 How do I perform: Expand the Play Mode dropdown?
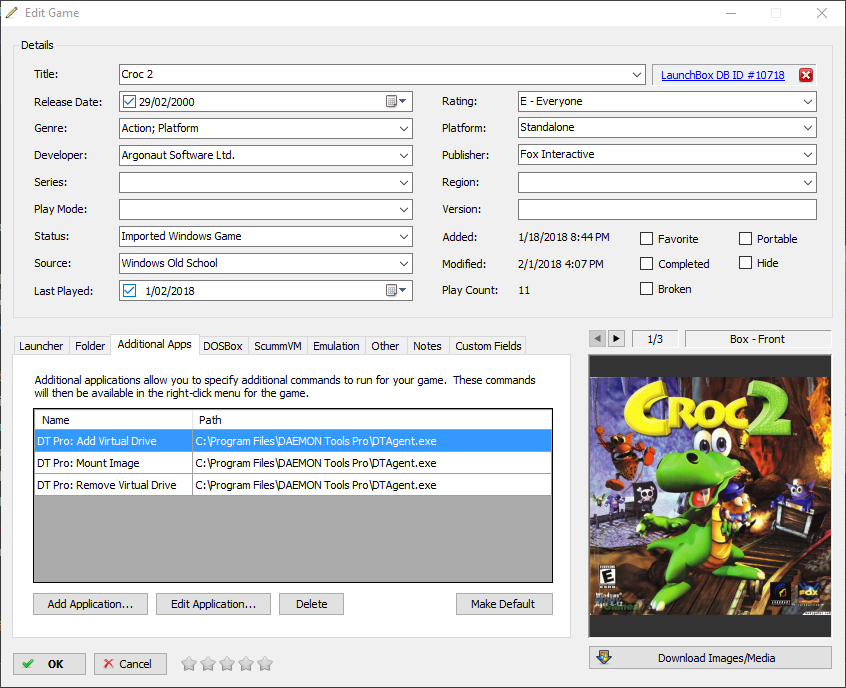[404, 209]
